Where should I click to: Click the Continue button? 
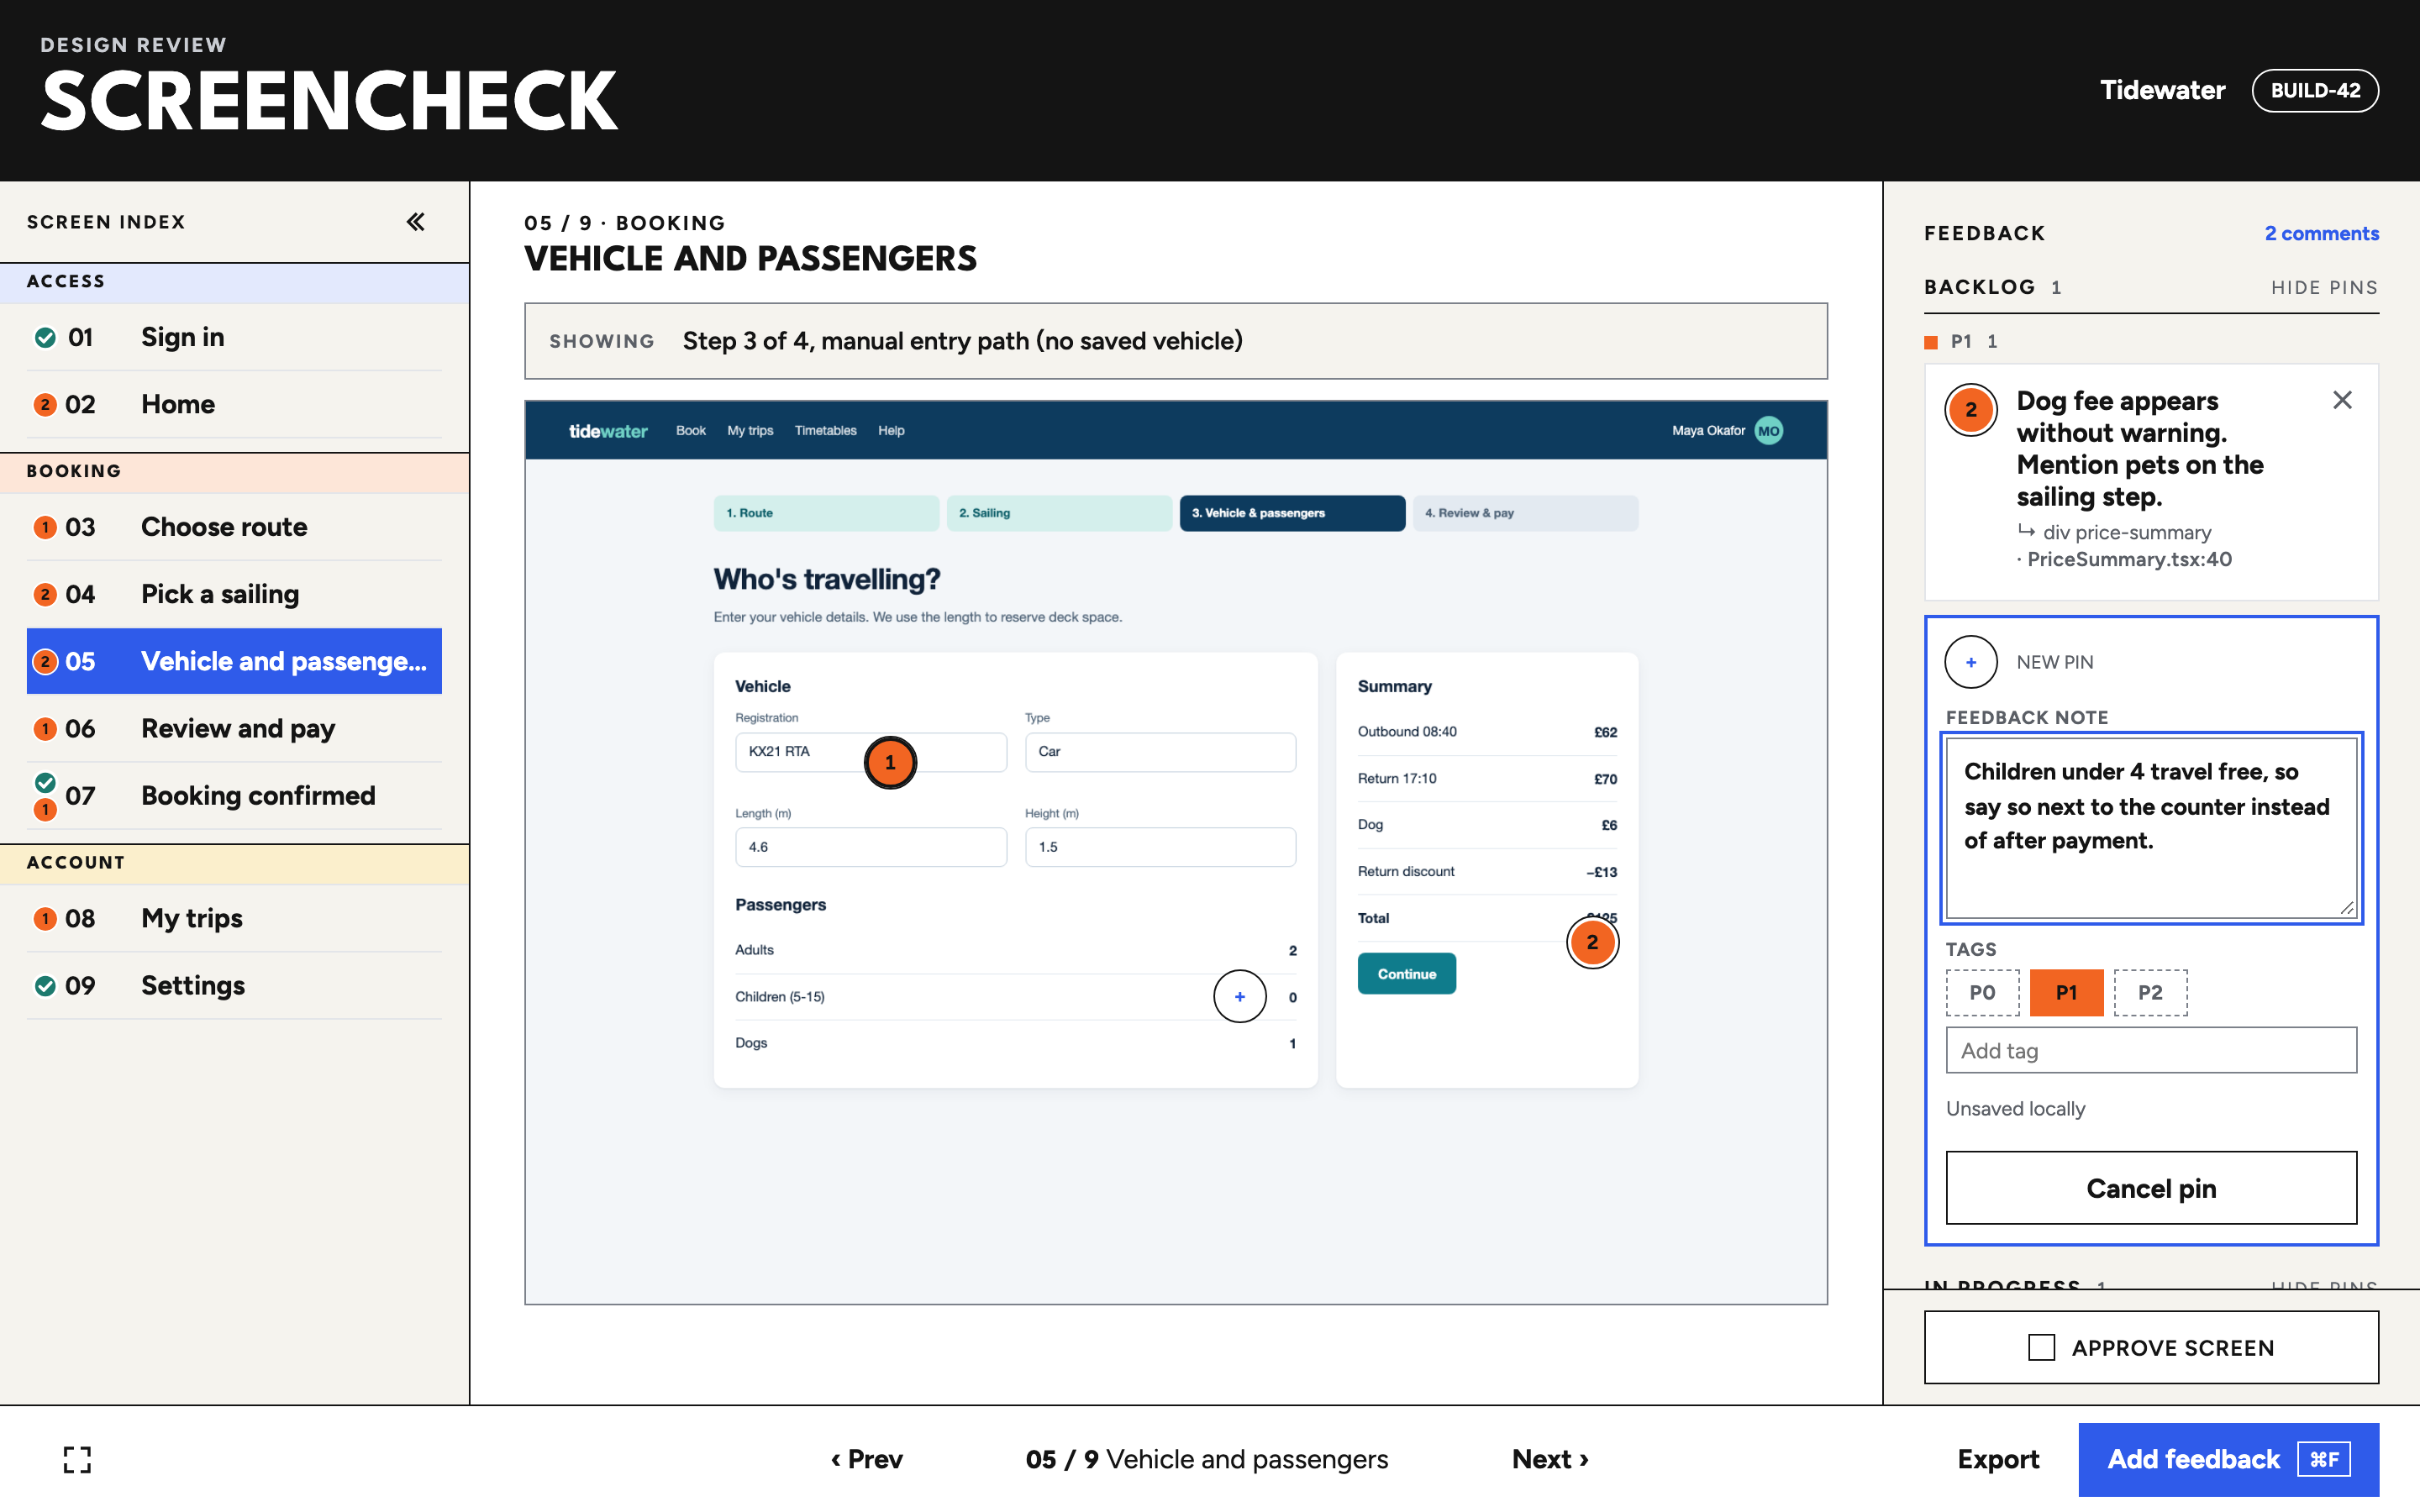1406,974
